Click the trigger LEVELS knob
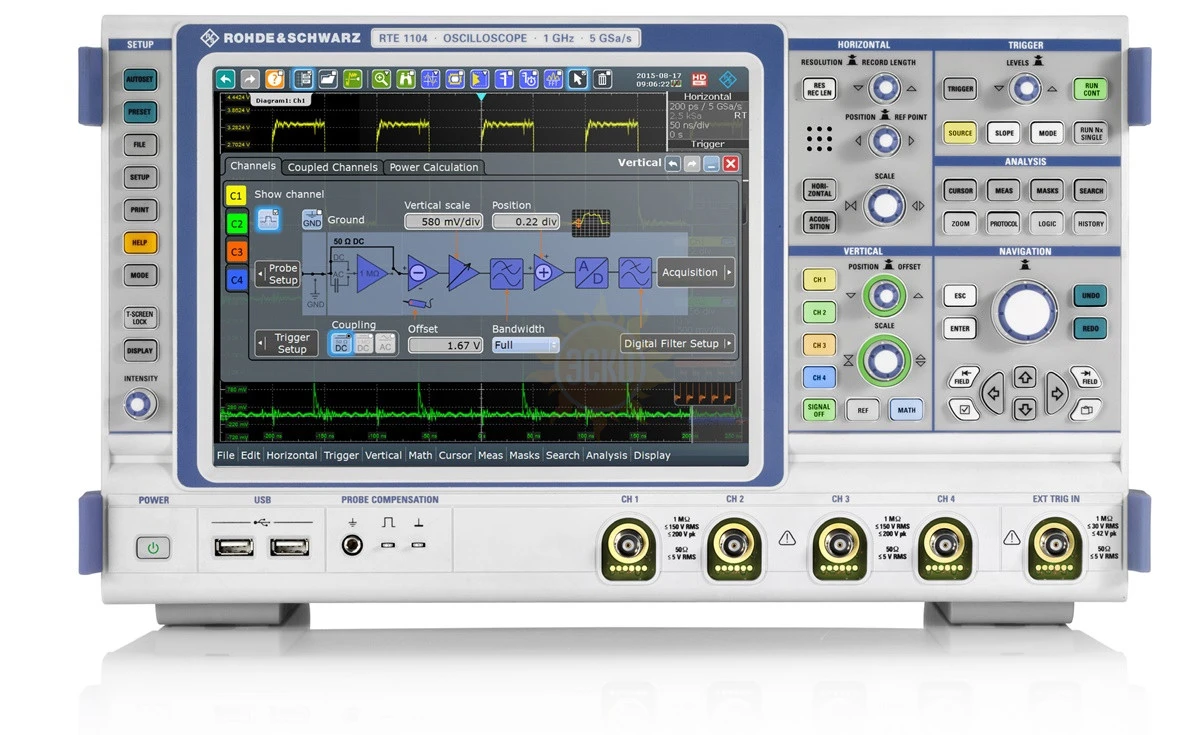This screenshot has width=1200, height=735. point(1025,89)
